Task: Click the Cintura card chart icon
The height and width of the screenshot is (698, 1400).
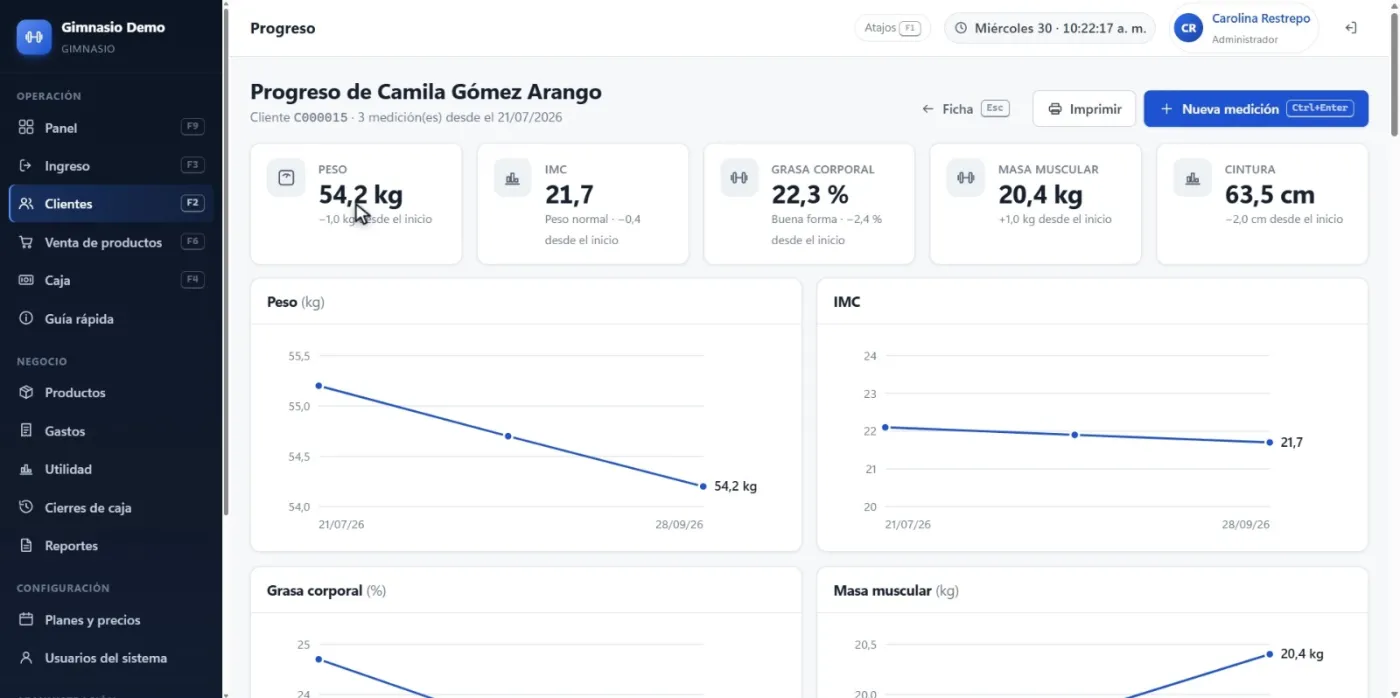Action: pyautogui.click(x=1192, y=178)
